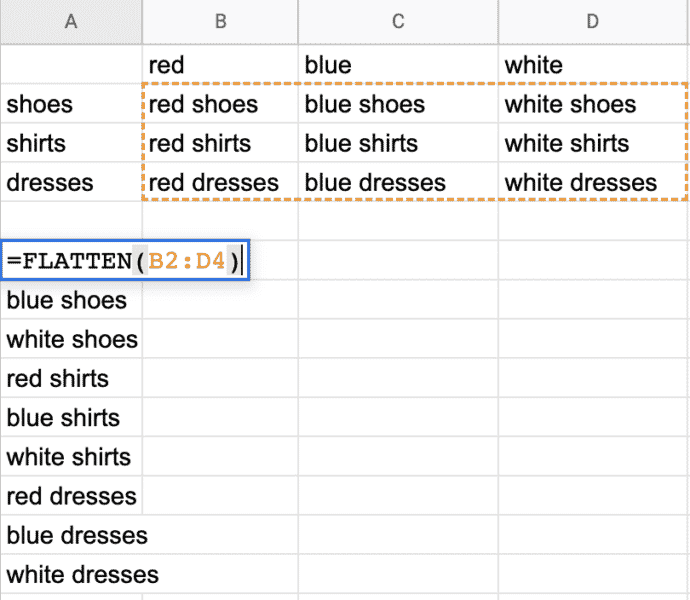Click the 'blue shirts' cell in column C

398,143
